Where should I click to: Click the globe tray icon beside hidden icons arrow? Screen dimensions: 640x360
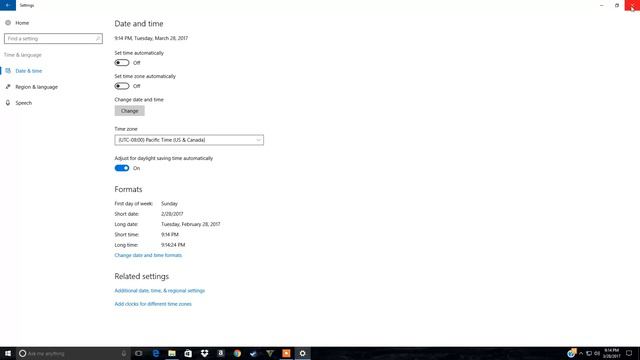(x=571, y=353)
